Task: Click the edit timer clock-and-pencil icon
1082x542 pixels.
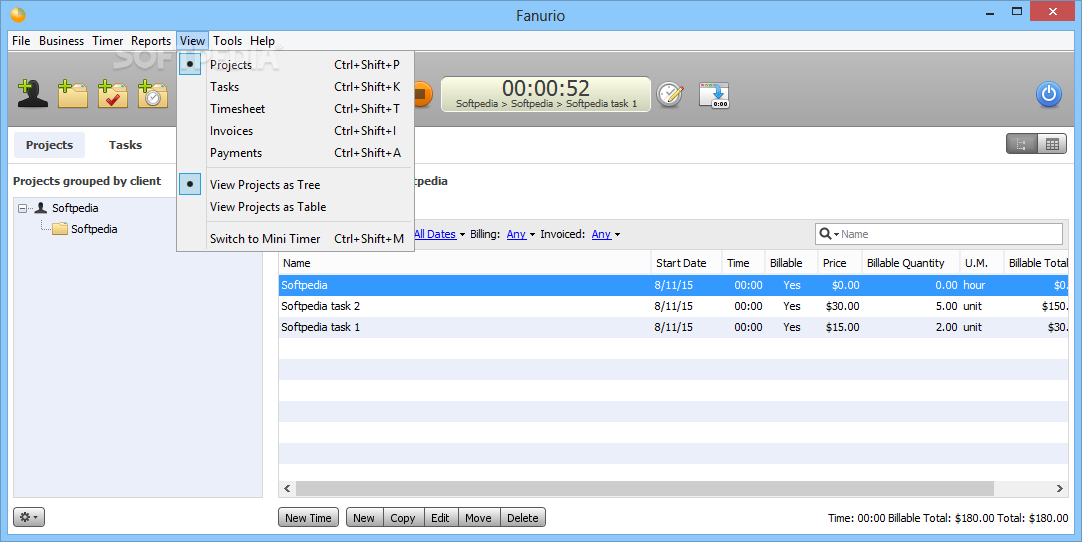Action: (x=669, y=95)
